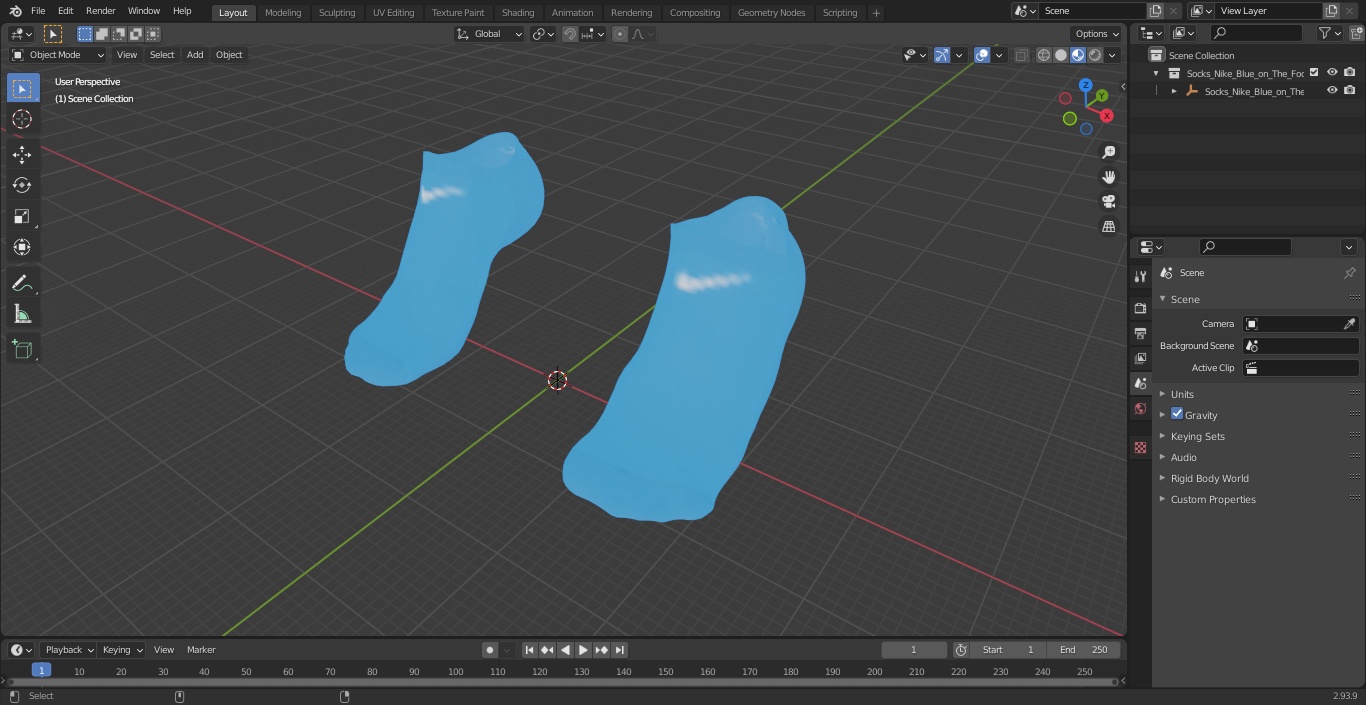Open the viewport Add menu

point(195,55)
